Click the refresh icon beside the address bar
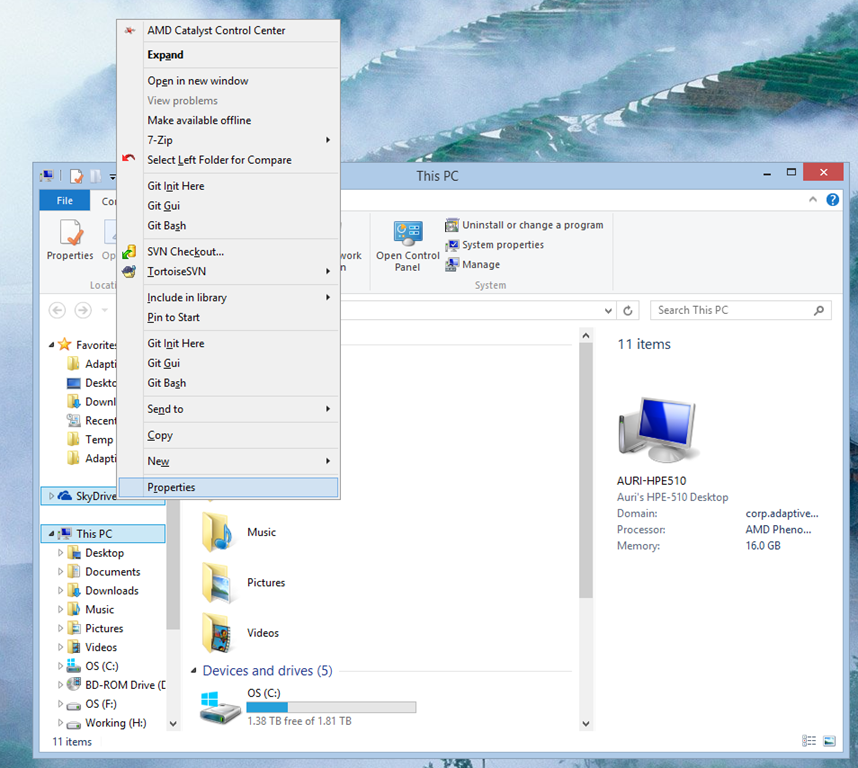The height and width of the screenshot is (768, 858). [x=628, y=310]
